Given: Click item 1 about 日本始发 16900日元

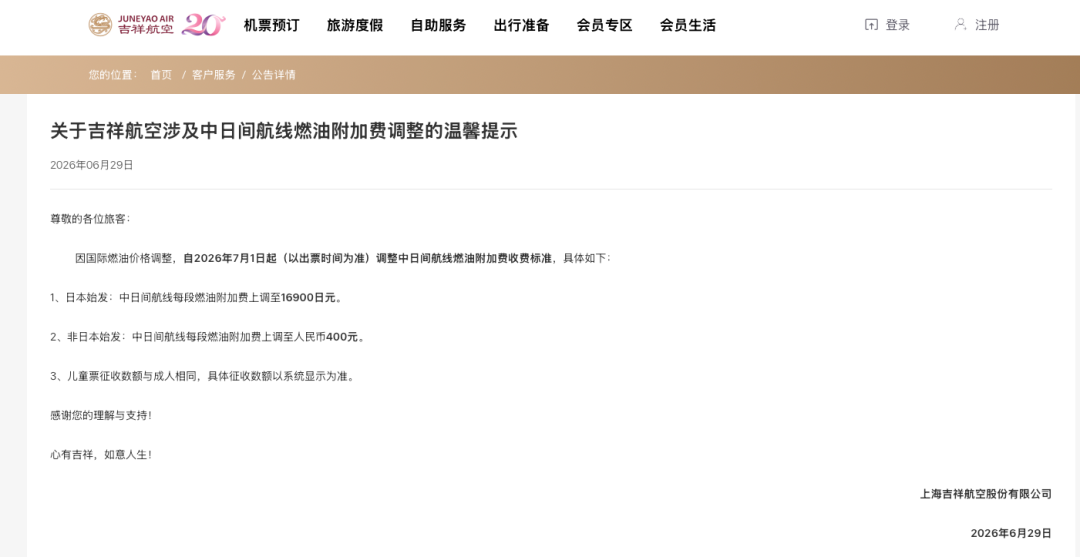Looking at the screenshot, I should 196,298.
